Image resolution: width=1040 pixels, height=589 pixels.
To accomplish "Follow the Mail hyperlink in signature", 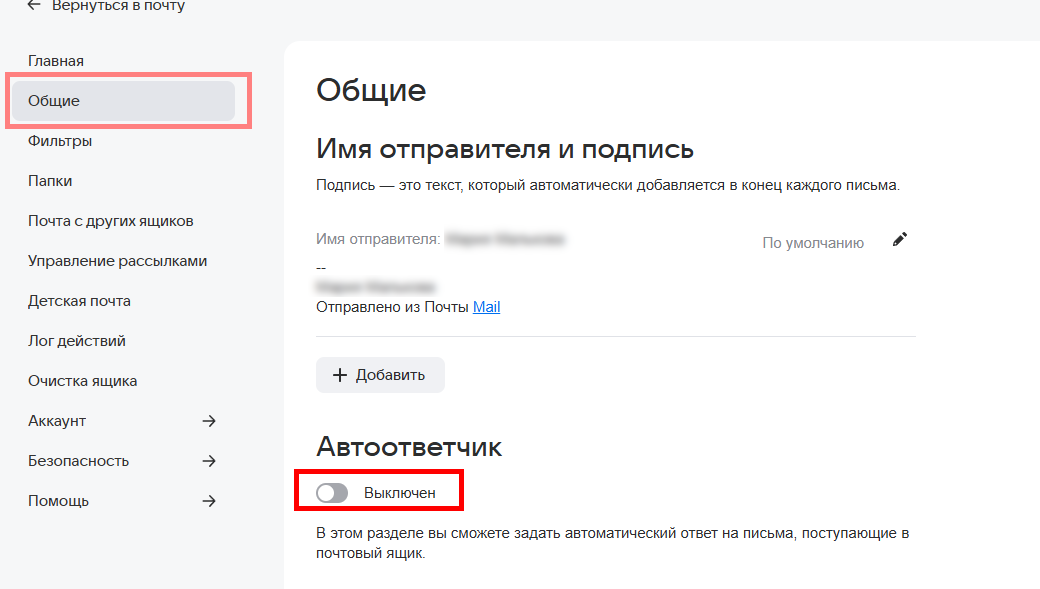I will [x=486, y=307].
